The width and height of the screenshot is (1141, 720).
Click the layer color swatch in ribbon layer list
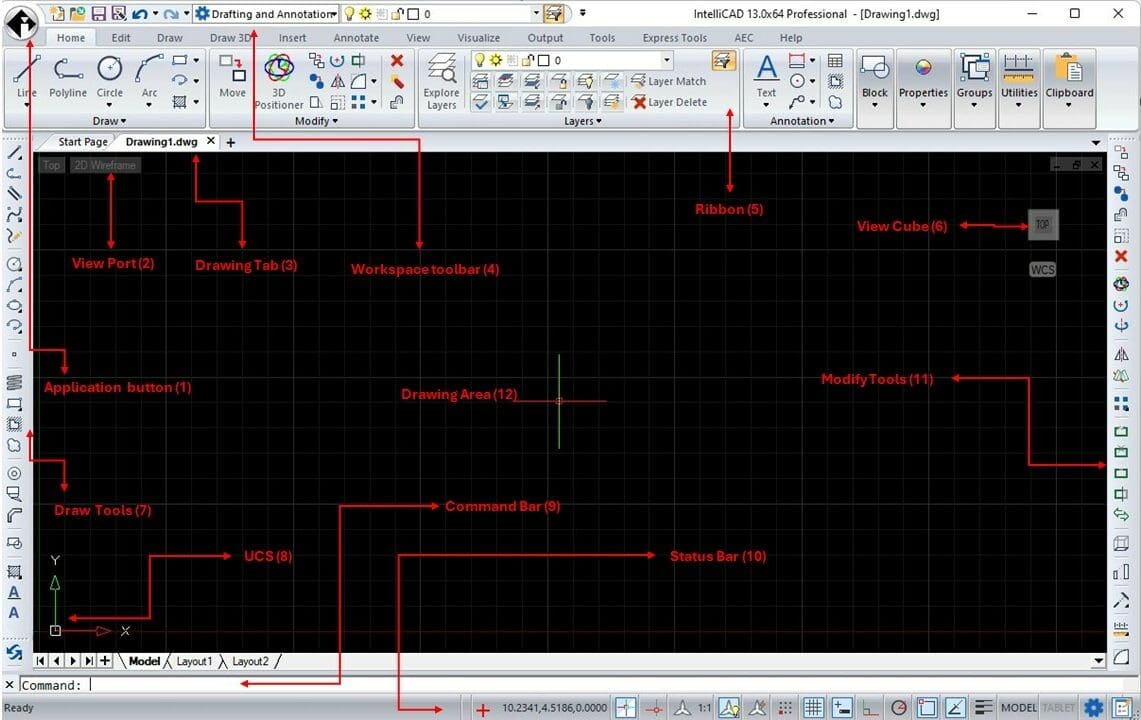[544, 60]
